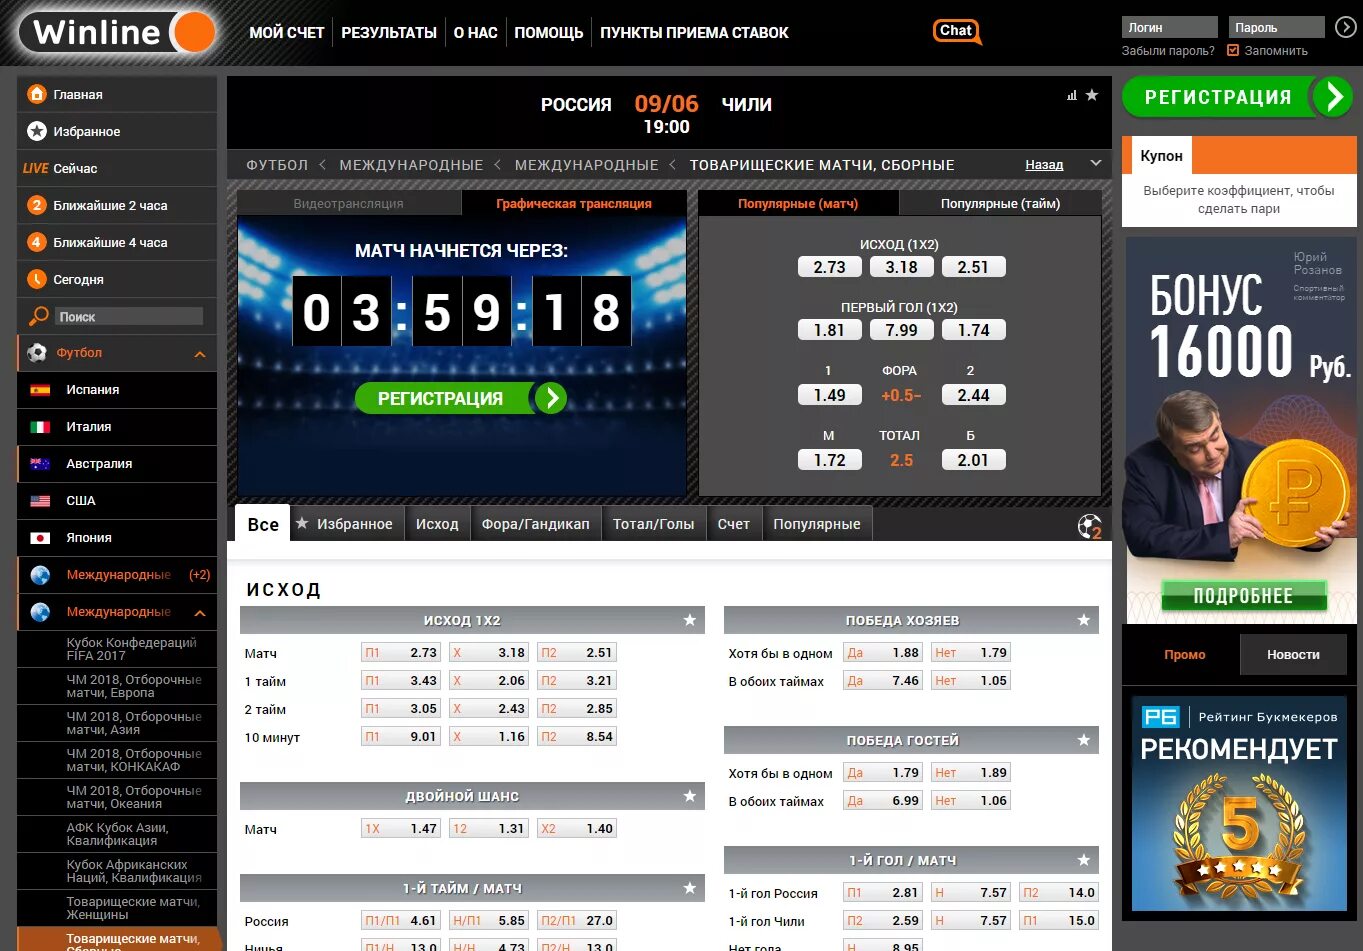Switch to Популярные (тайм) tab
Image resolution: width=1363 pixels, height=951 pixels.
[1000, 203]
